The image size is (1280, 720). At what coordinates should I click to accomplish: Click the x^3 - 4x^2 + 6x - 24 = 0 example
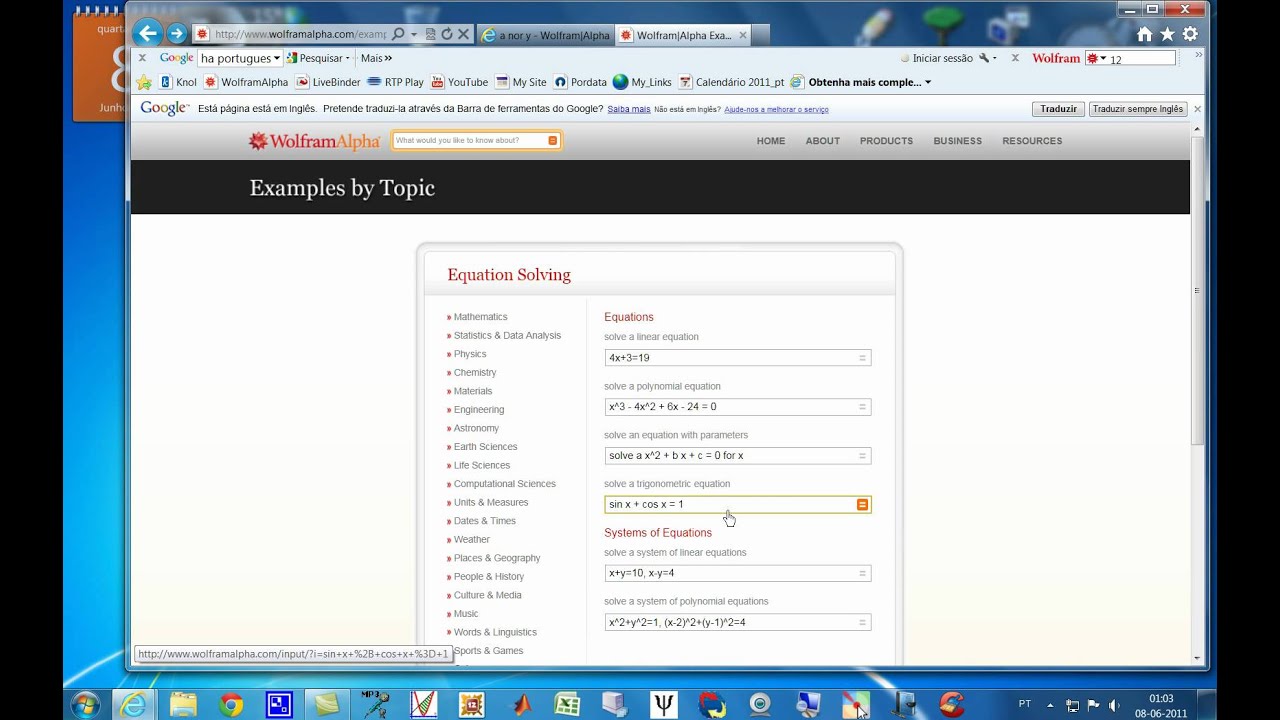738,407
